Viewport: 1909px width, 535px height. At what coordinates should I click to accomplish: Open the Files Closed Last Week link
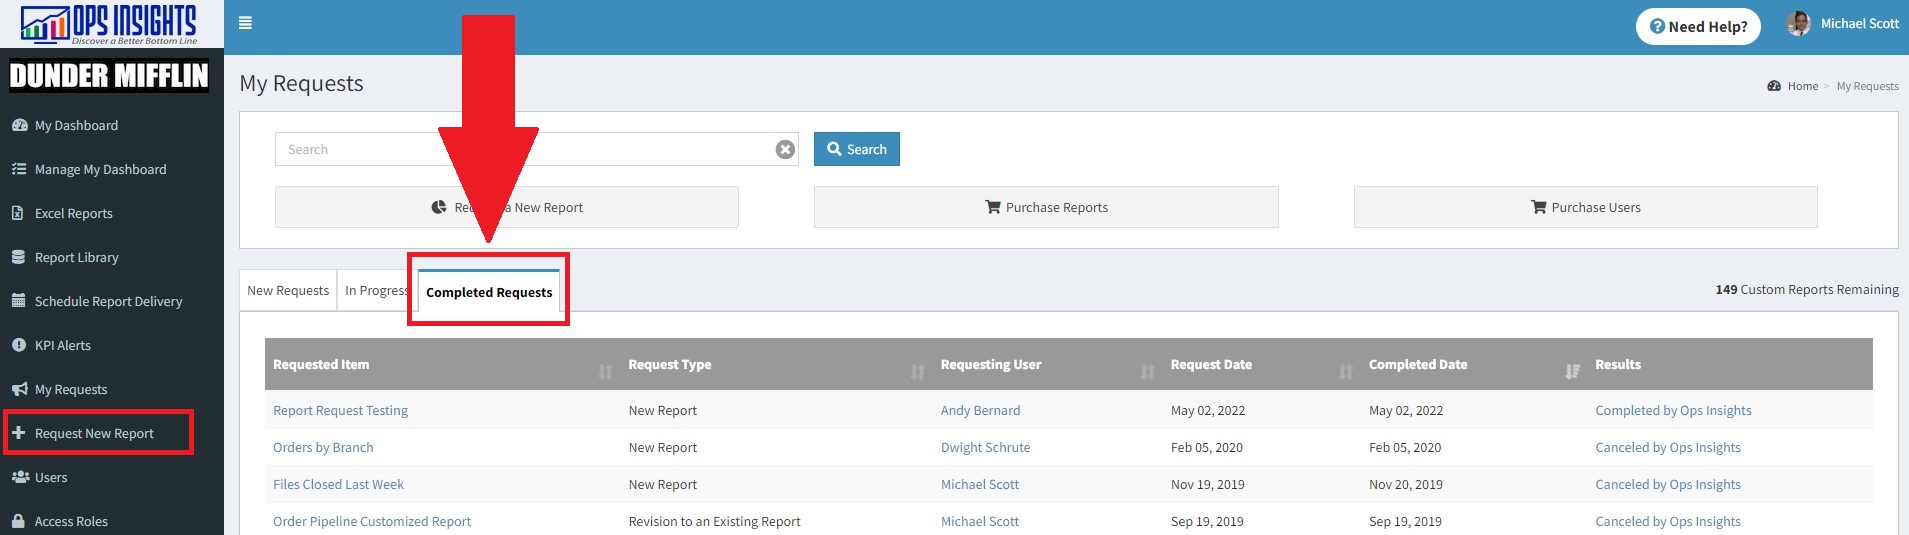tap(338, 484)
